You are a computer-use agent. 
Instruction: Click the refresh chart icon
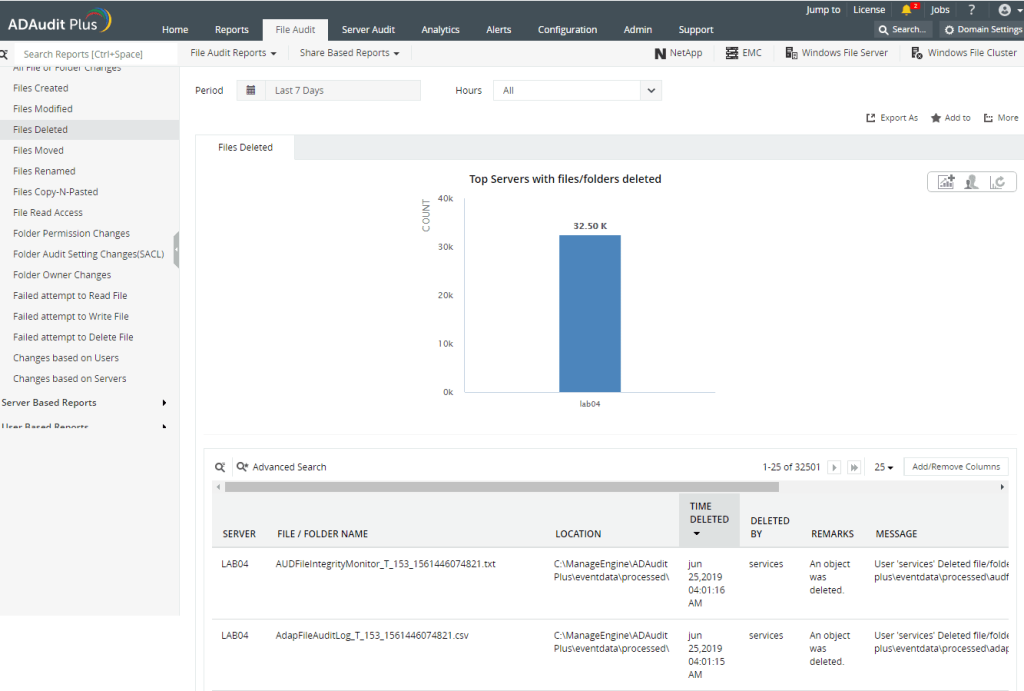point(997,182)
